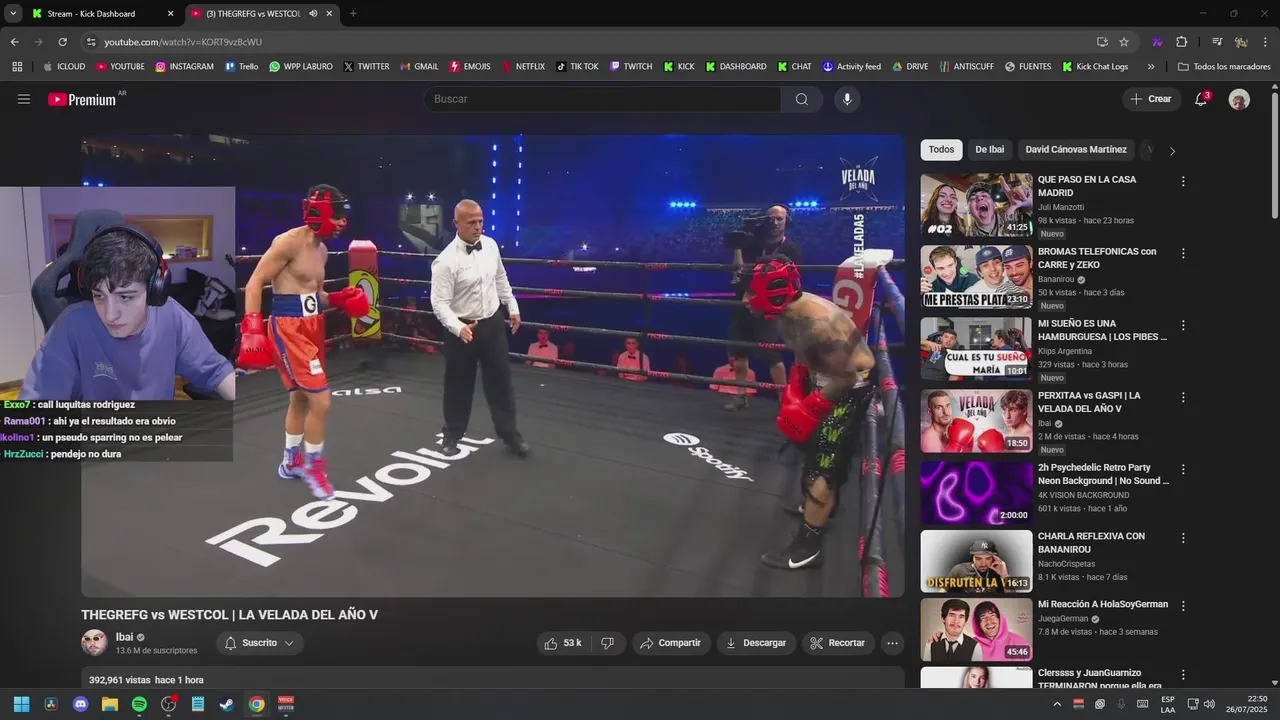
Task: Open a new browser tab
Action: click(353, 14)
